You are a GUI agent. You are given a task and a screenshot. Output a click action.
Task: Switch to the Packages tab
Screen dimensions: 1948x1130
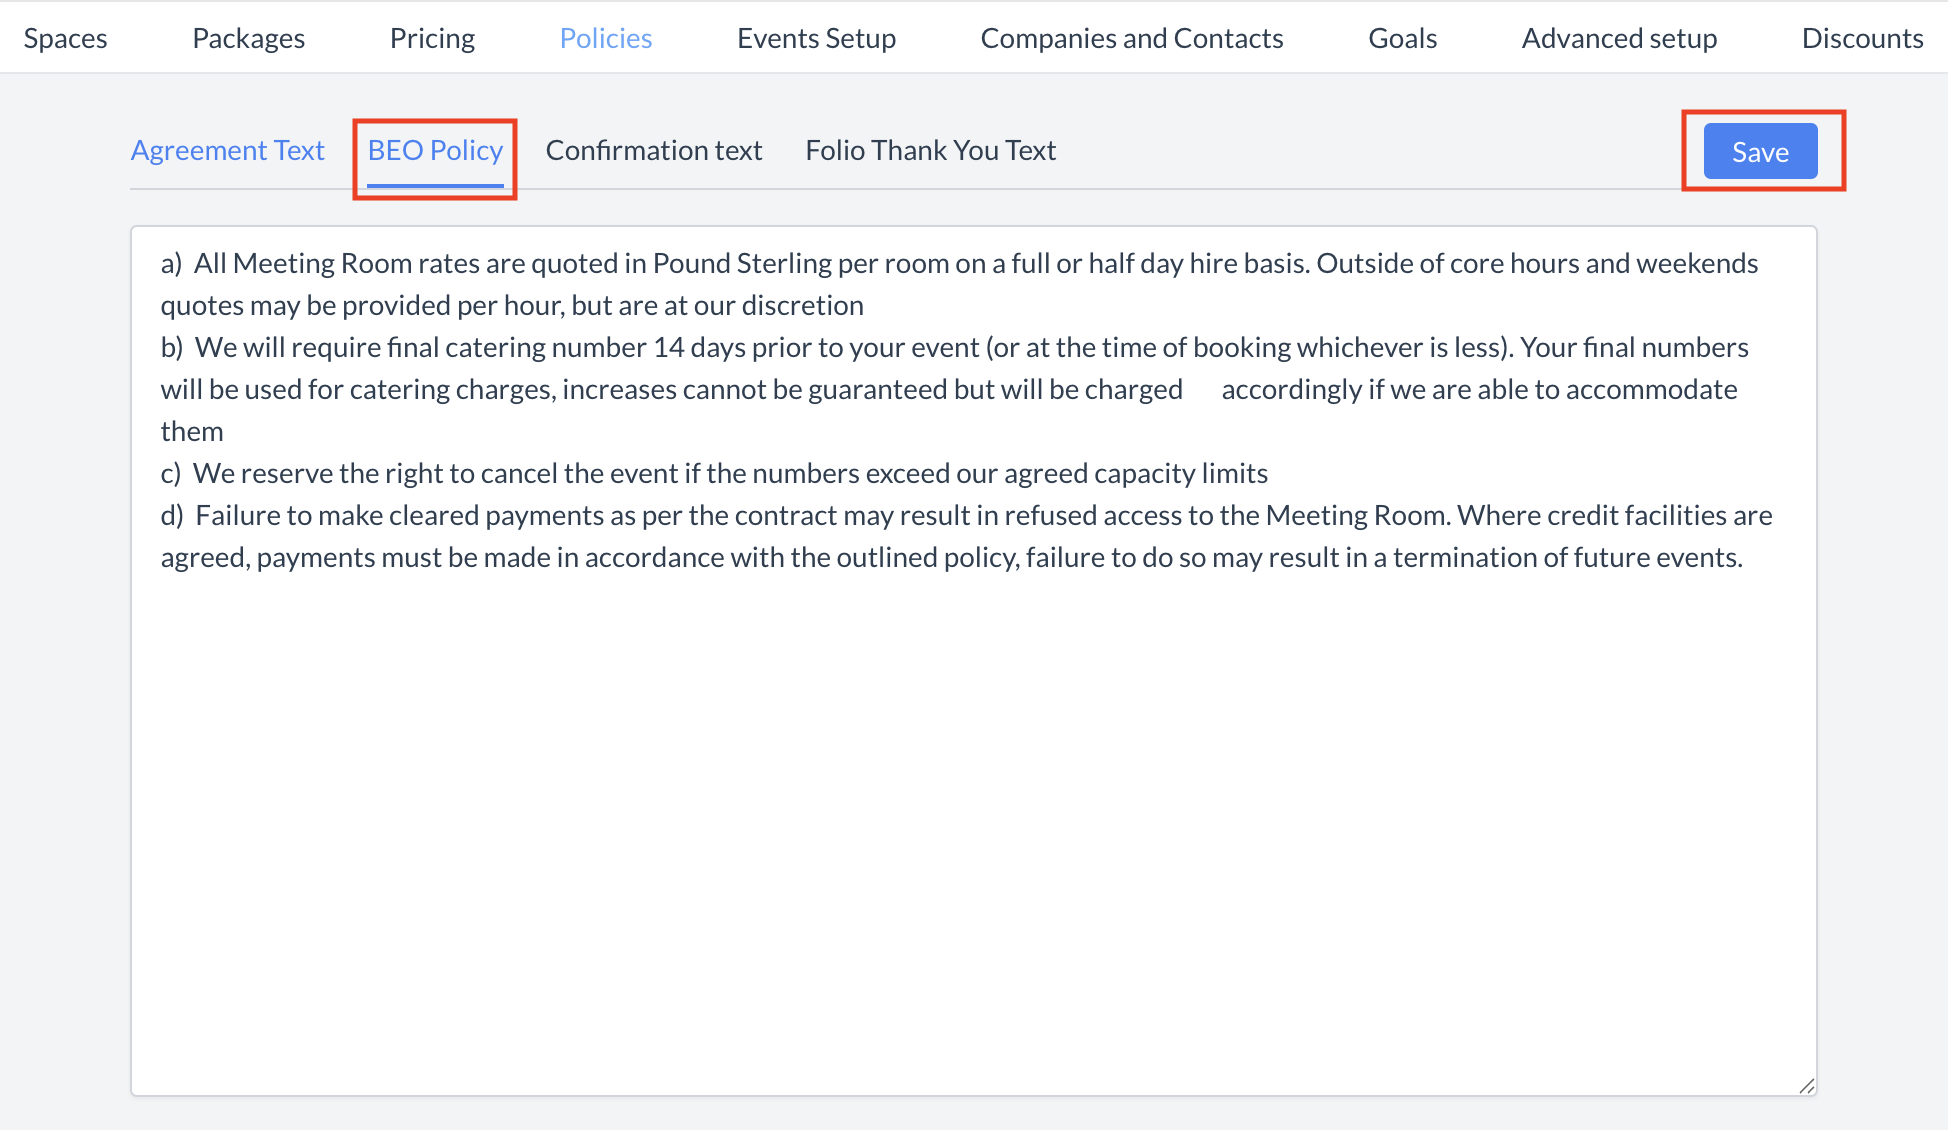(248, 38)
